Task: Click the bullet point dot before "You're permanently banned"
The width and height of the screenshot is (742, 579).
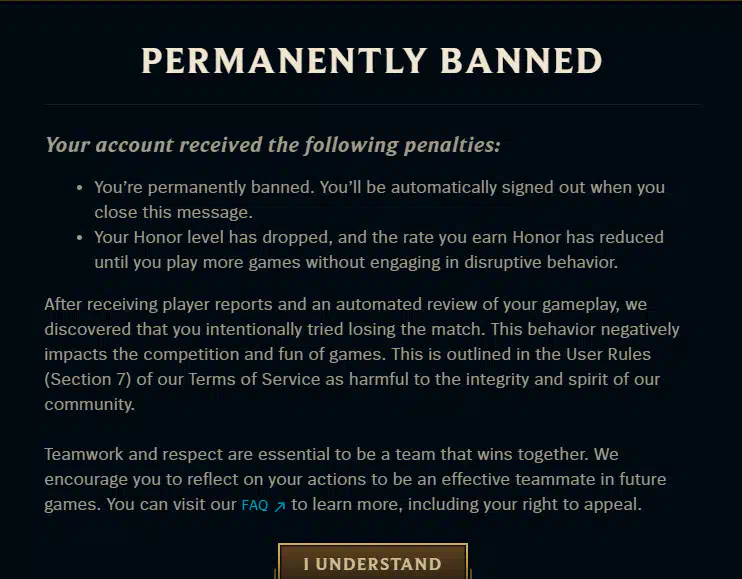Action: (80, 188)
